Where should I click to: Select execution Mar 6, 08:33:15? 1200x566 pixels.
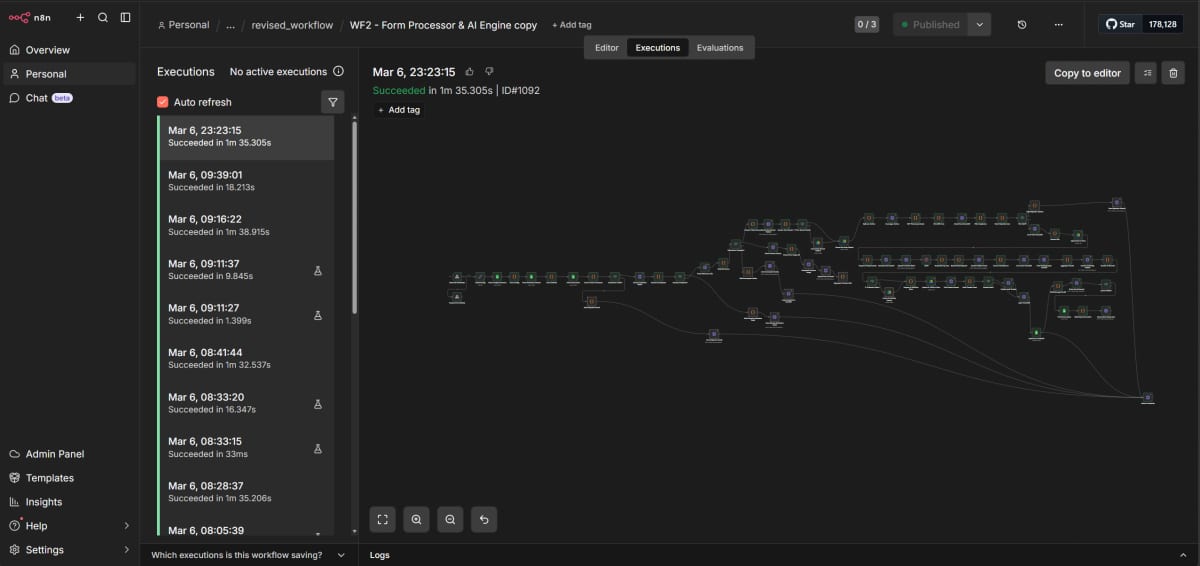tap(246, 447)
